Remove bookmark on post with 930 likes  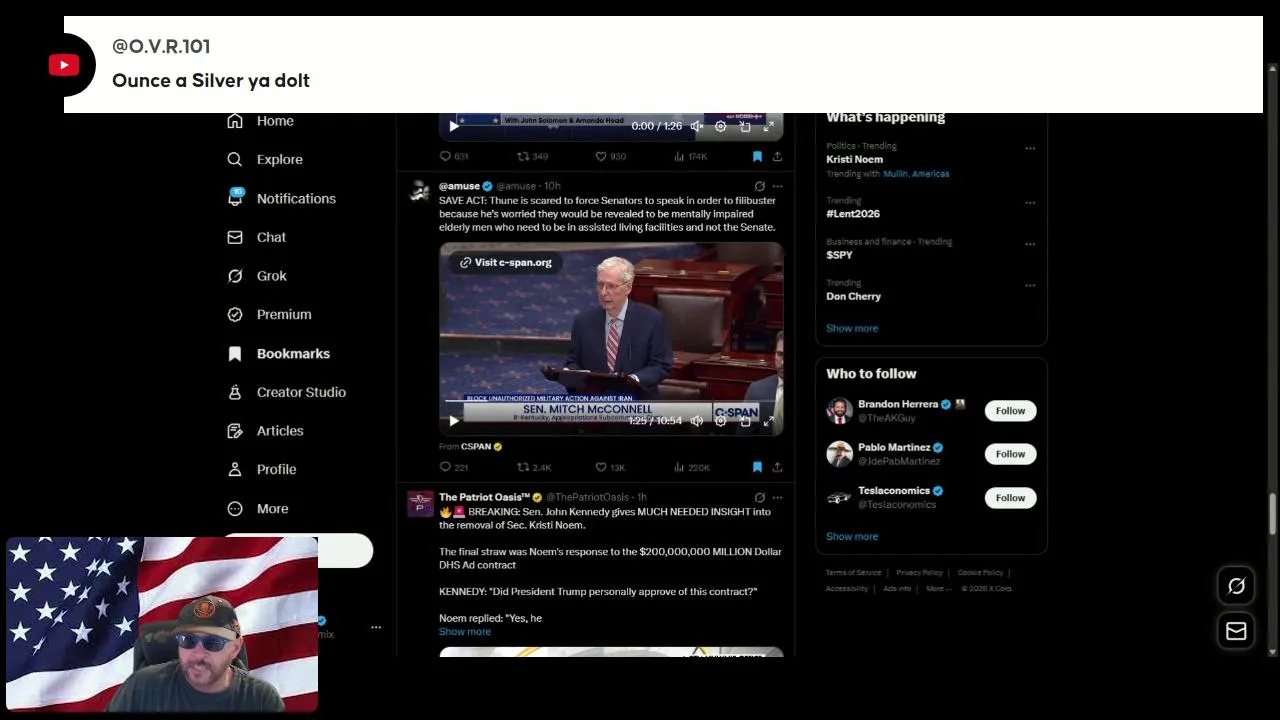click(757, 156)
